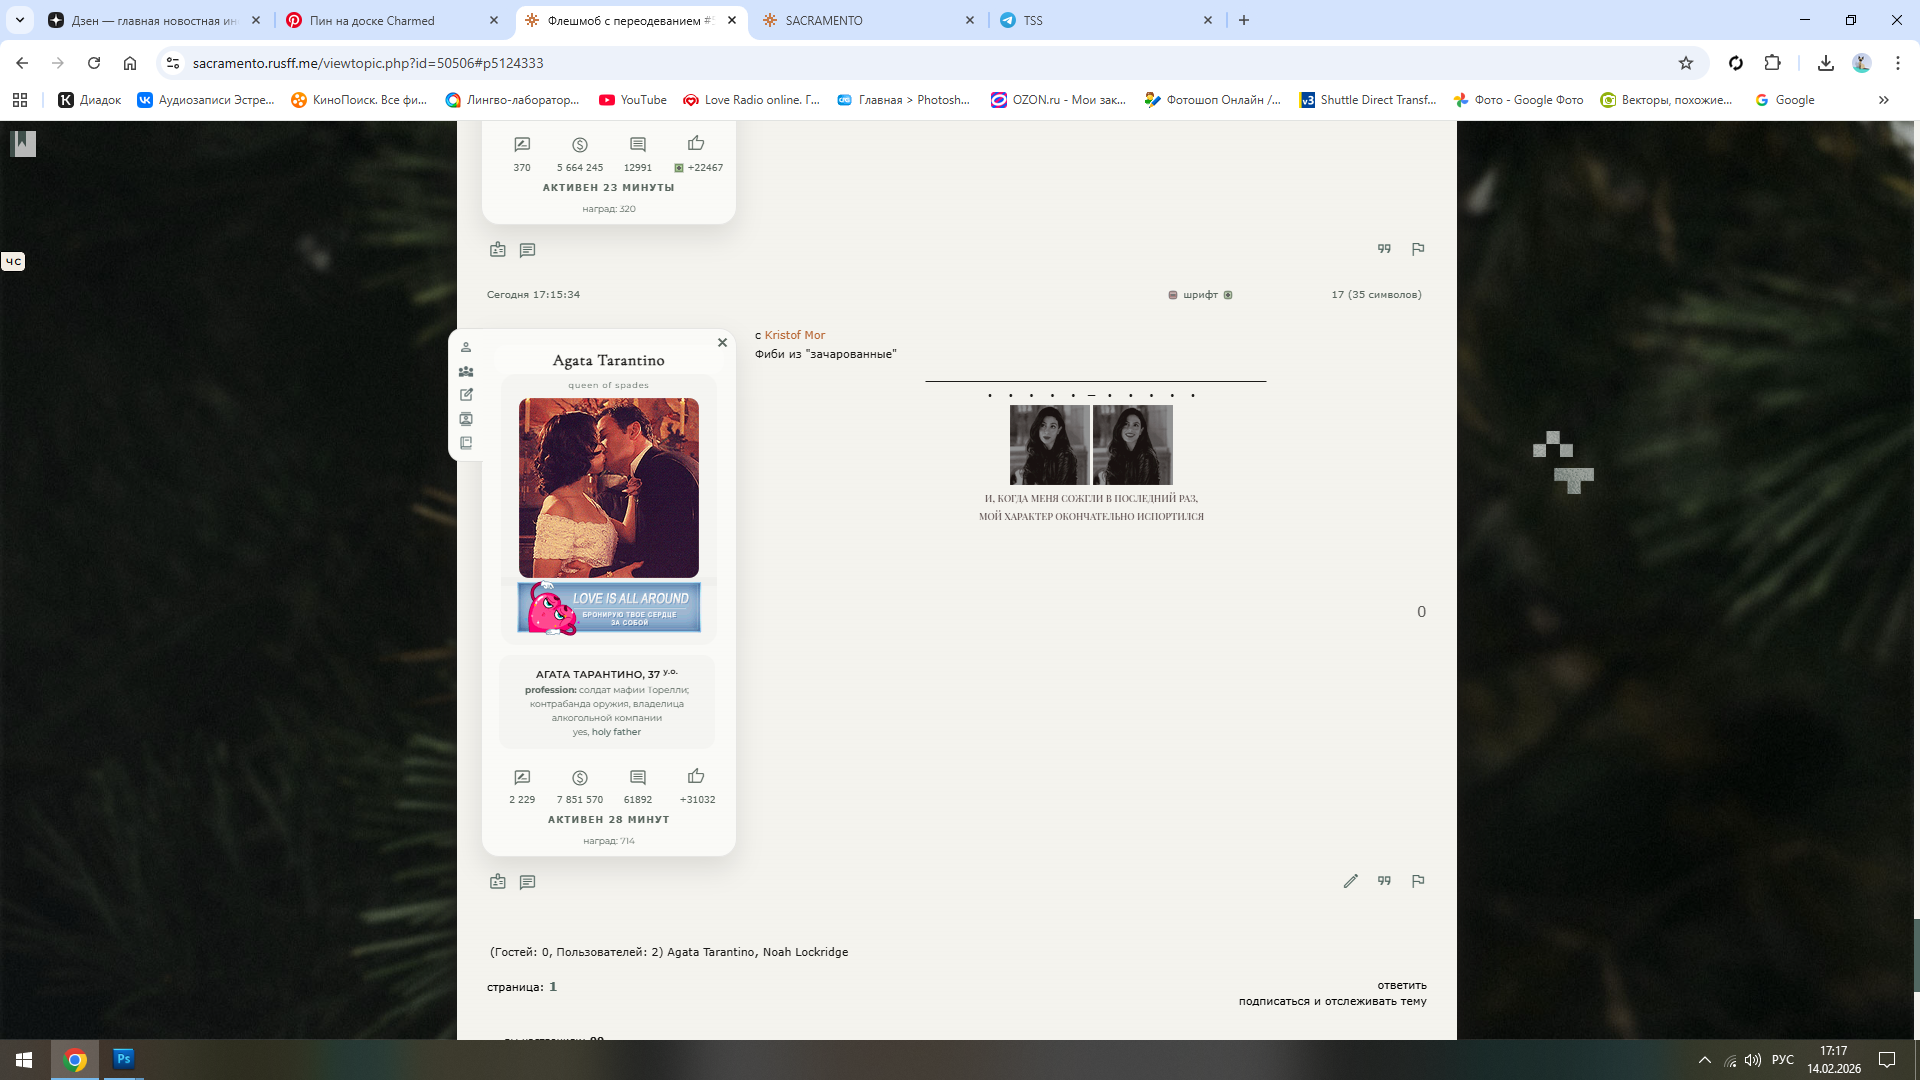The height and width of the screenshot is (1080, 1920).
Task: Decrease font size with the red minus toggle
Action: click(1172, 295)
